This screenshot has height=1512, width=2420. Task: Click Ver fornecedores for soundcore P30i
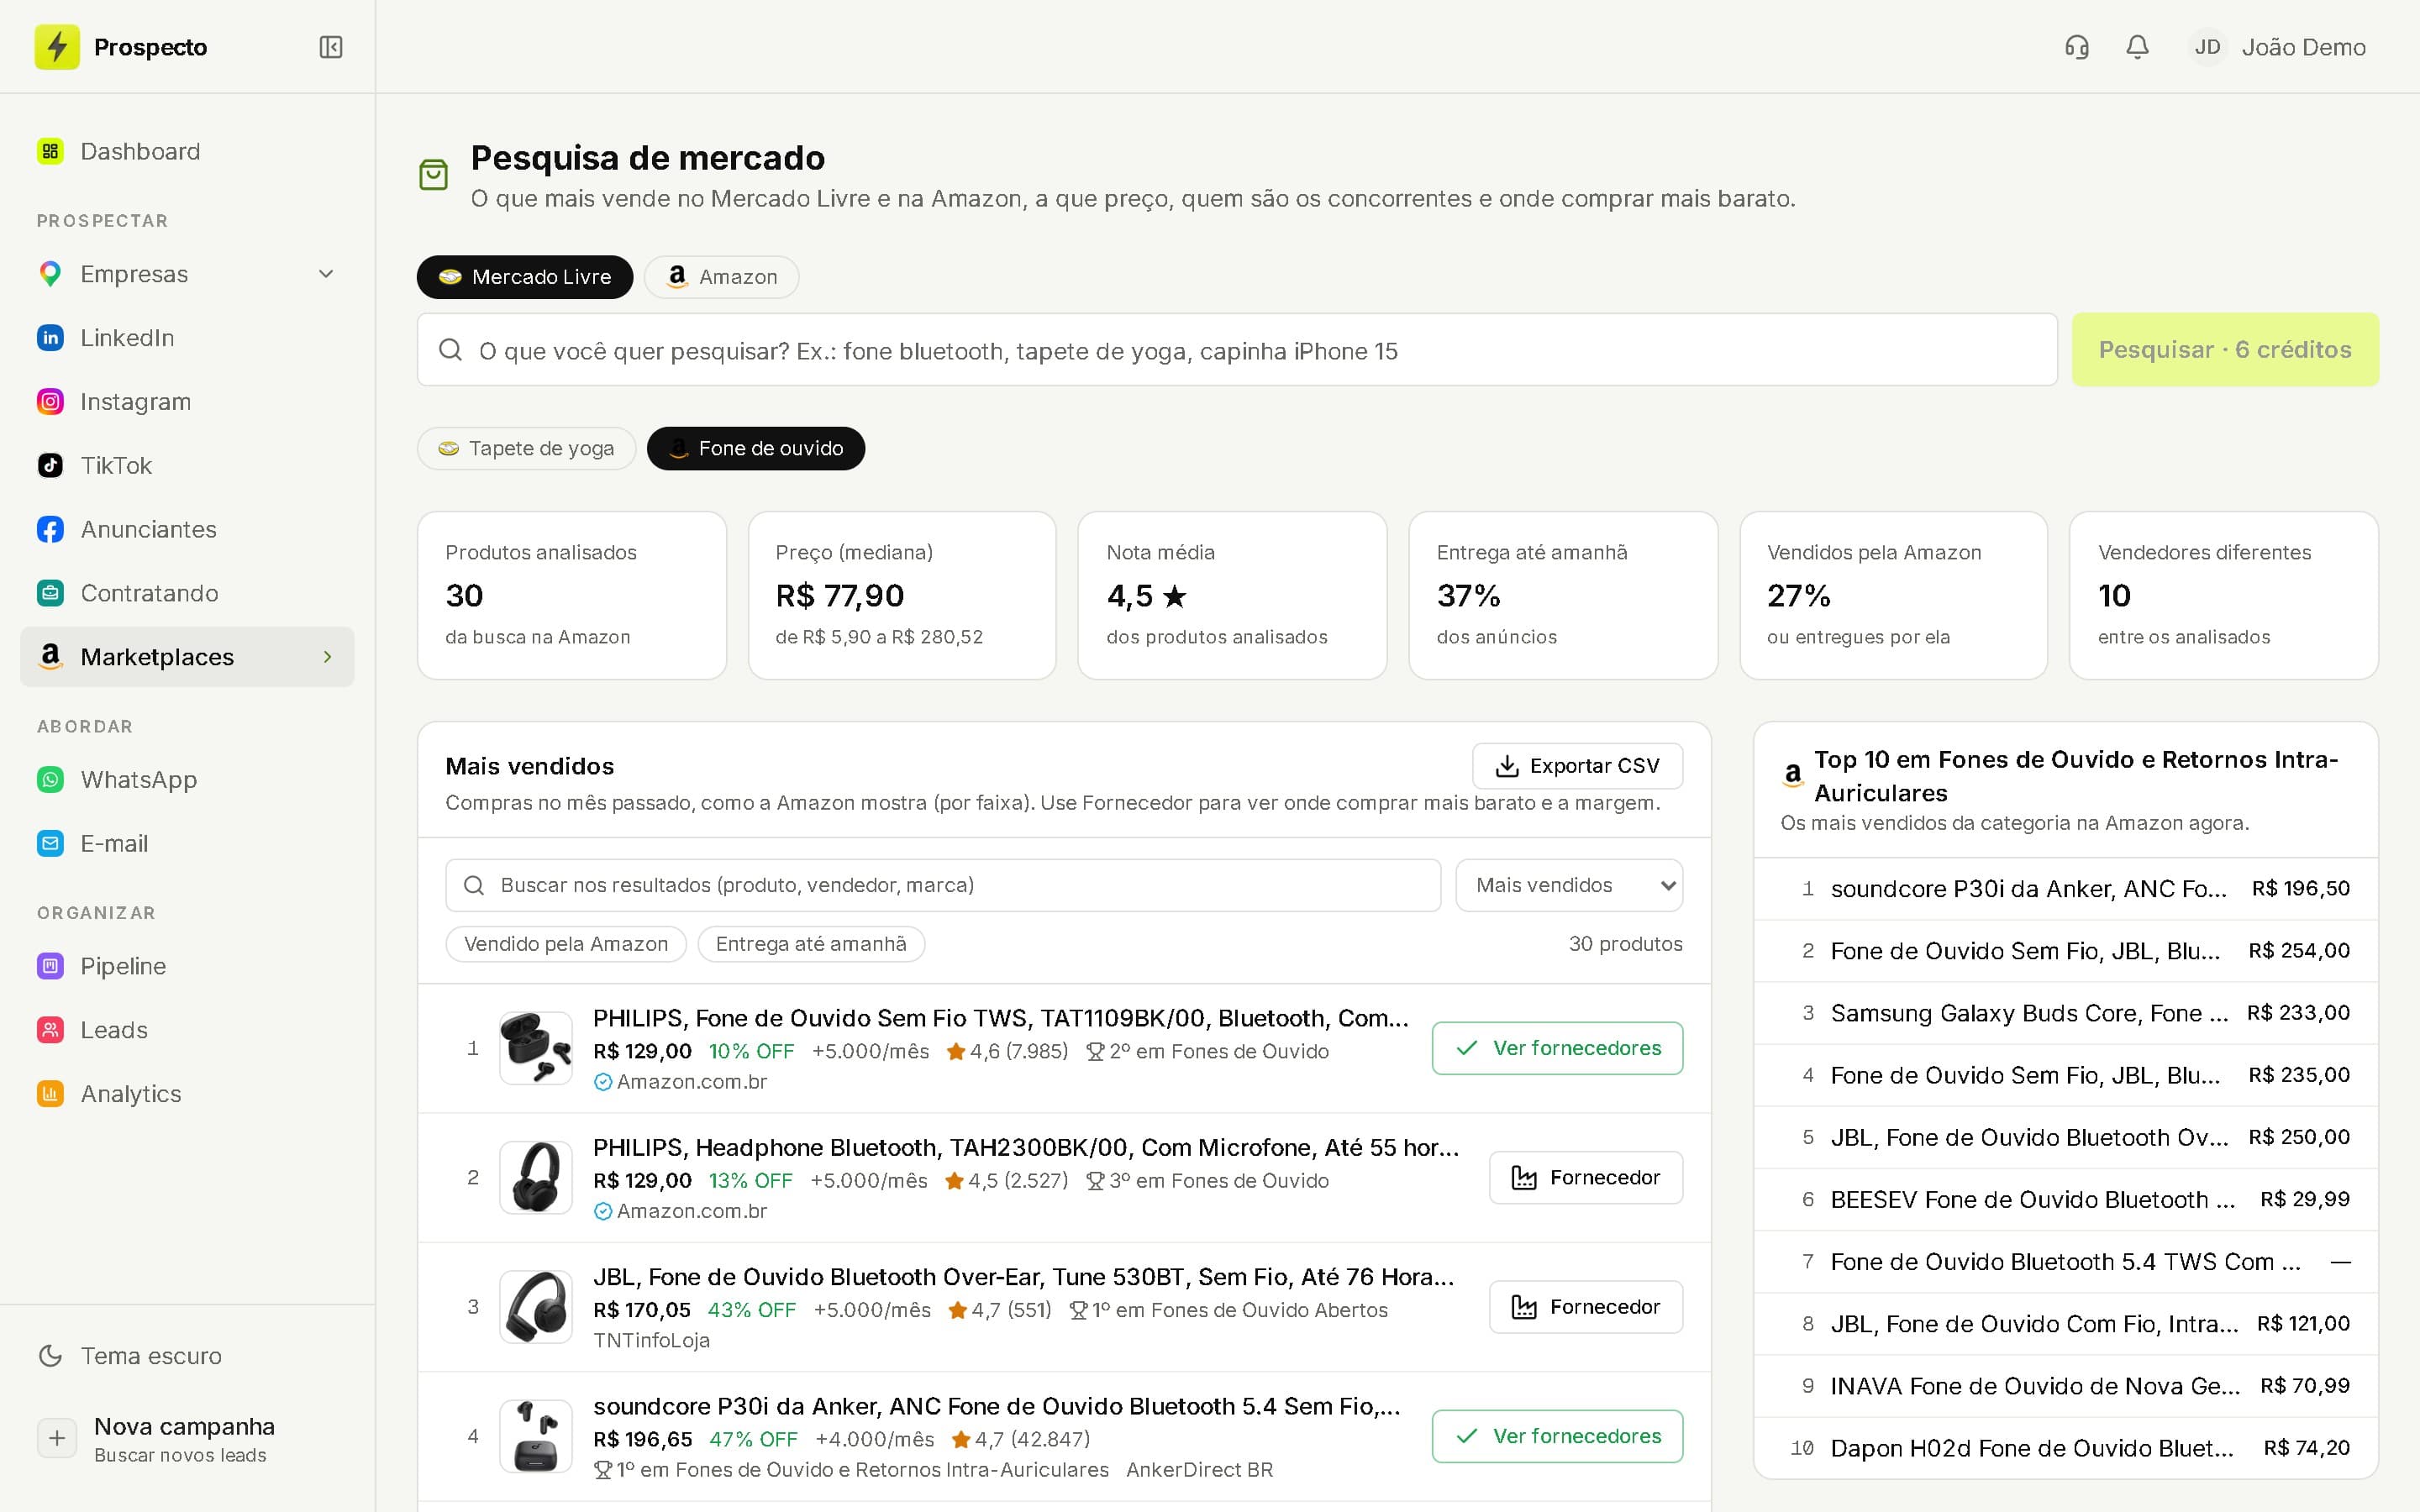point(1557,1436)
